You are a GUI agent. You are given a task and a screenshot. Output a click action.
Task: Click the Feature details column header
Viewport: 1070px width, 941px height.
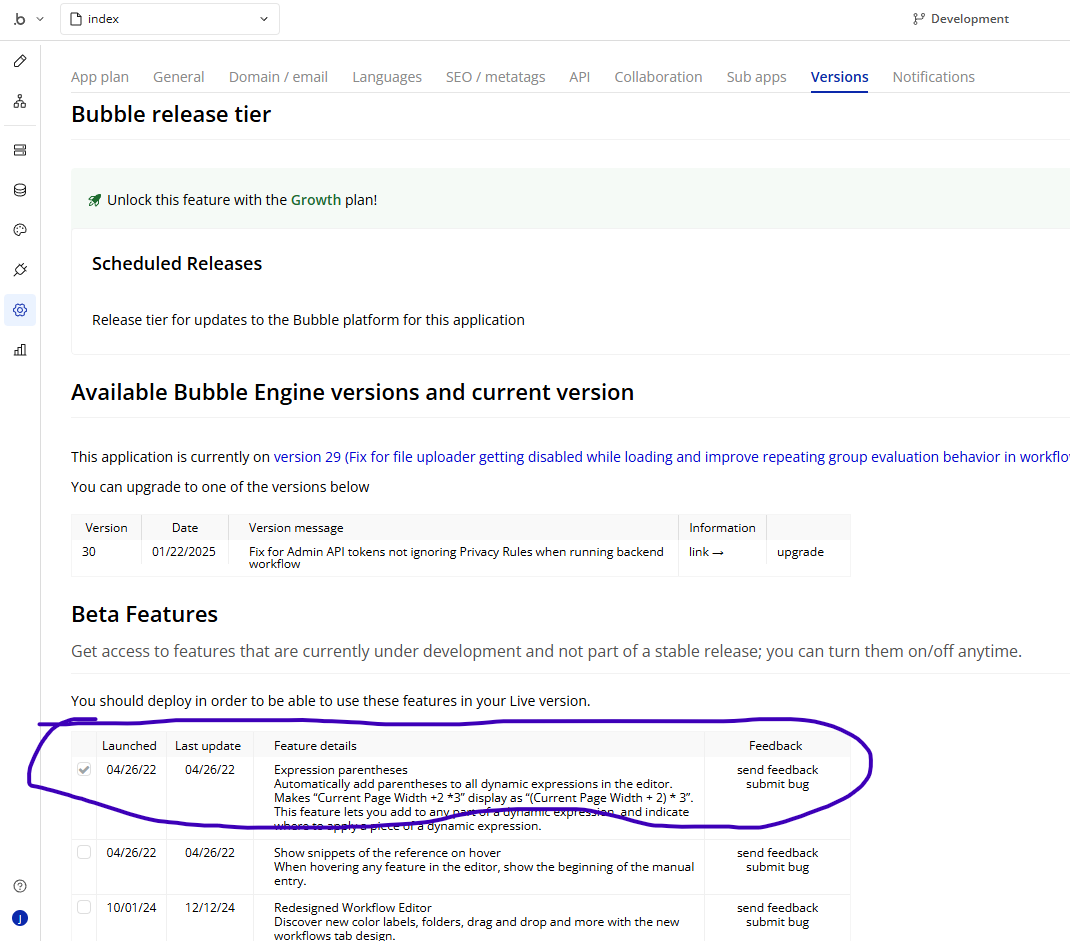[x=315, y=746]
